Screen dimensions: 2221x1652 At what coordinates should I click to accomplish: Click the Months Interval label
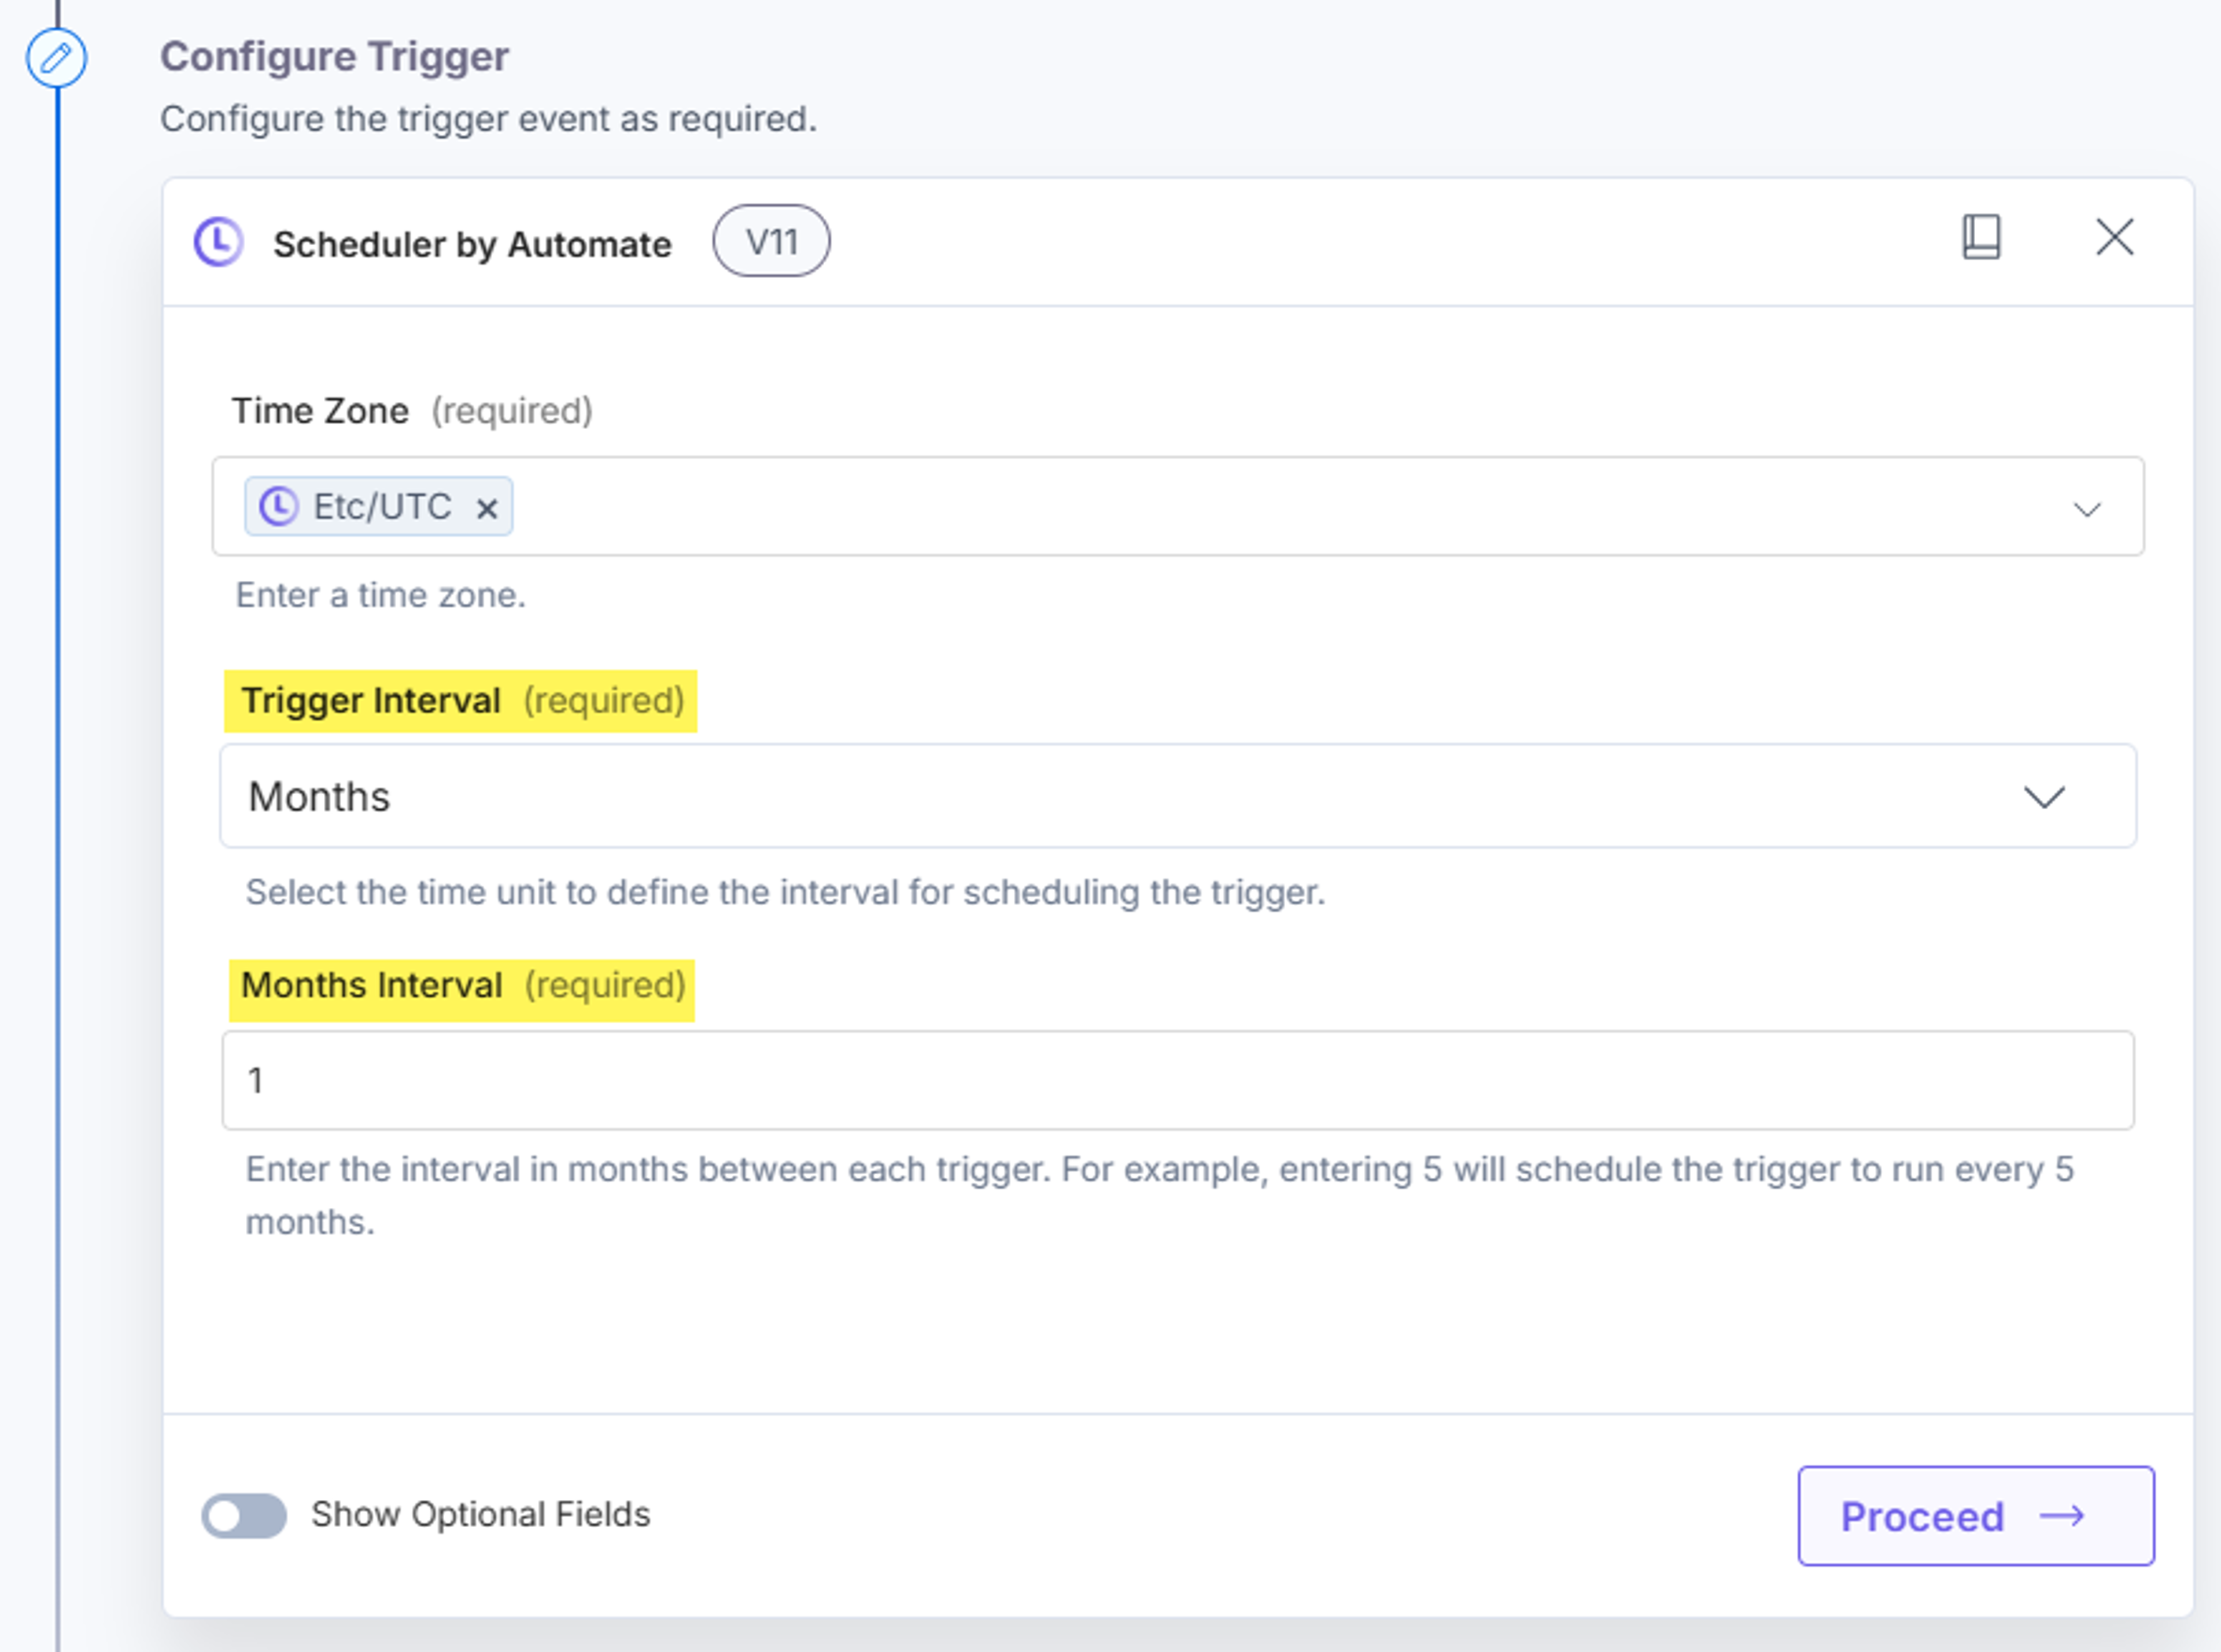372,986
